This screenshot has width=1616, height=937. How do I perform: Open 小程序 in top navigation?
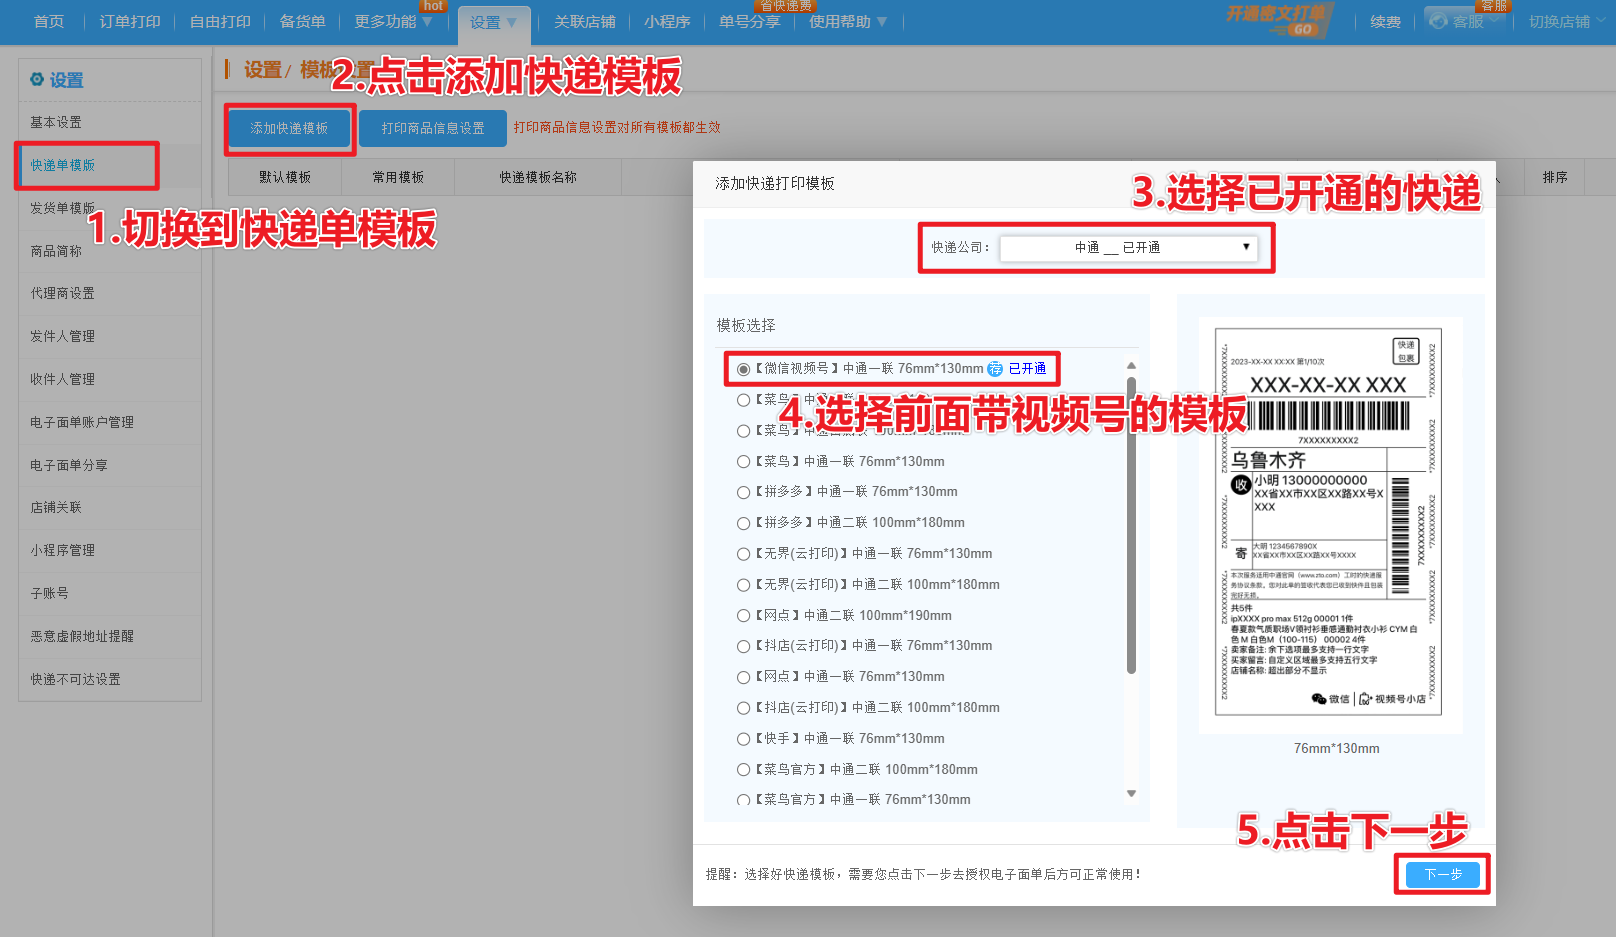coord(667,22)
